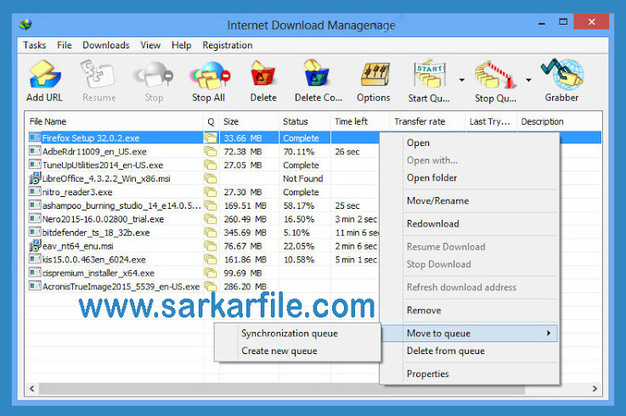The image size is (626, 416).
Task: Click file icon of Firefox Setup 32.0.2.exe
Action: click(x=35, y=138)
